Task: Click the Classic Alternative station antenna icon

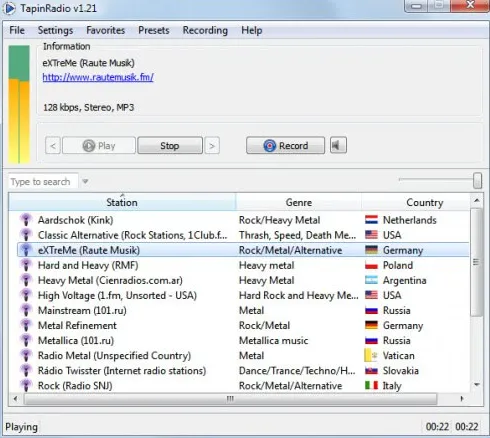Action: [x=26, y=235]
